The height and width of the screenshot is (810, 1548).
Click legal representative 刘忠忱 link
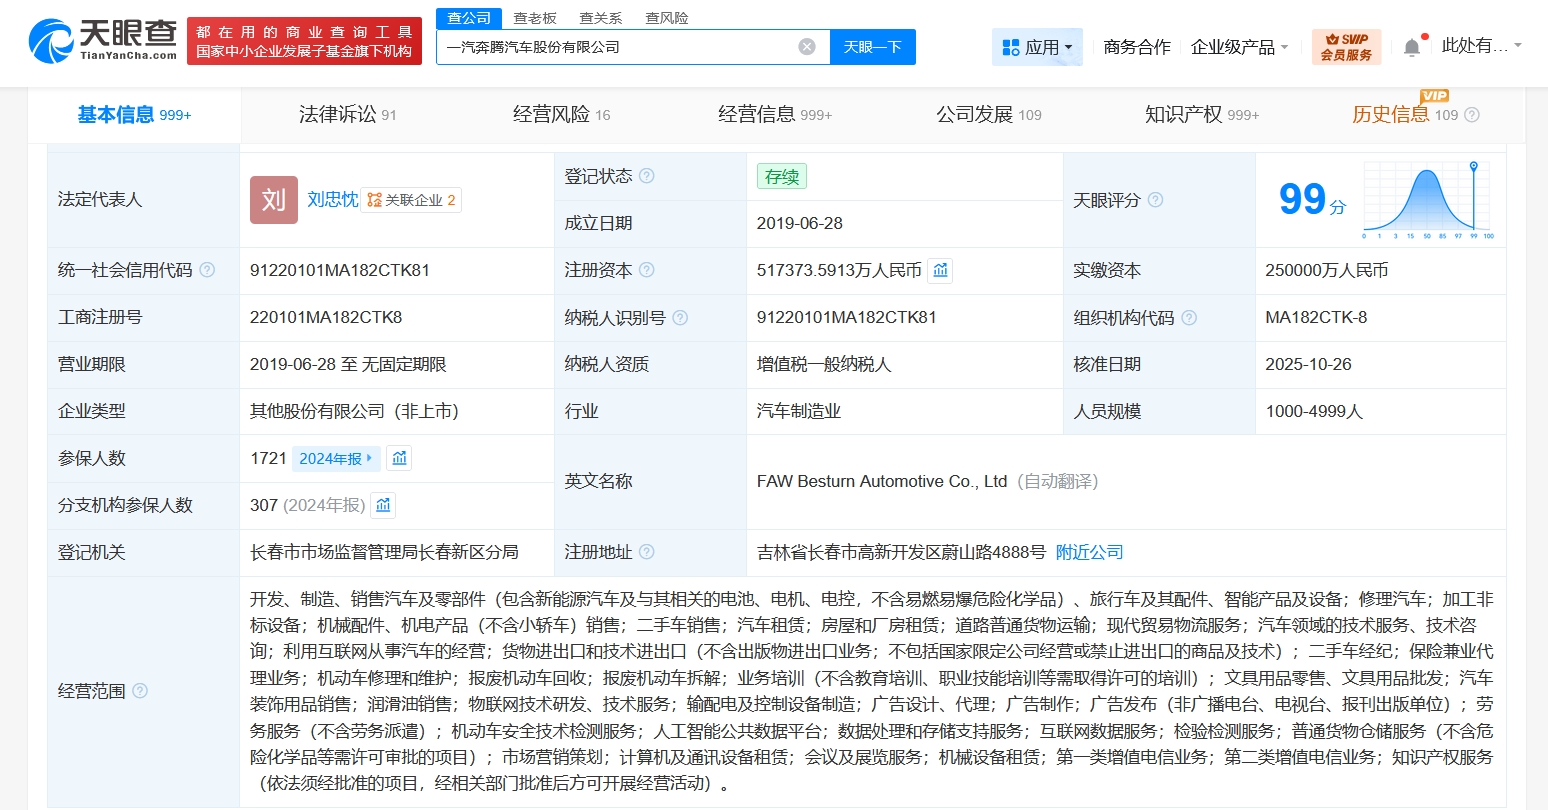[330, 199]
